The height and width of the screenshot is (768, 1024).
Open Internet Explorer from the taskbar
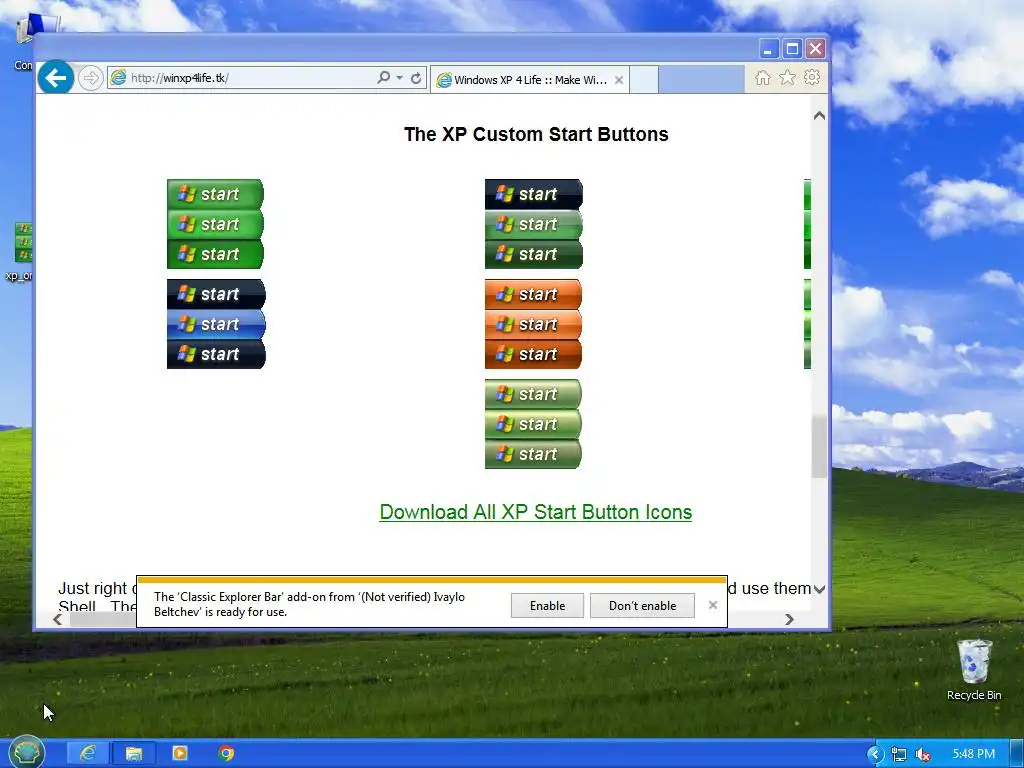88,753
